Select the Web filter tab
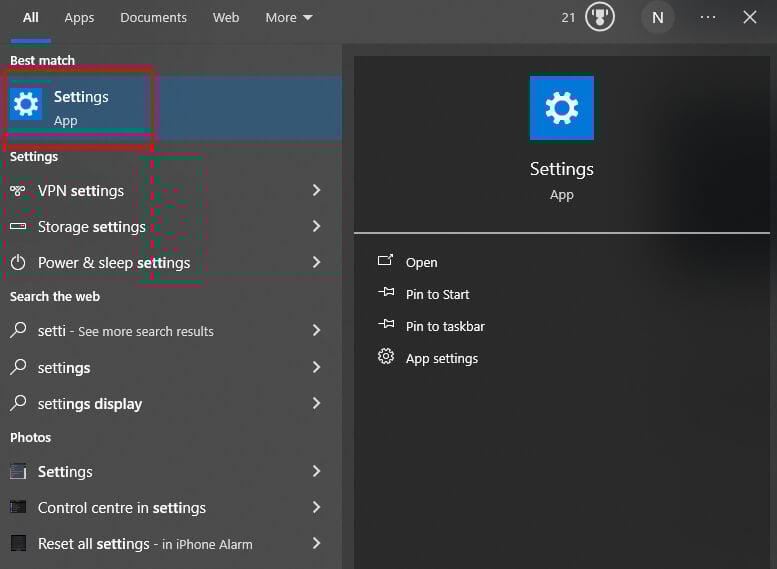Image resolution: width=777 pixels, height=569 pixels. pyautogui.click(x=226, y=17)
